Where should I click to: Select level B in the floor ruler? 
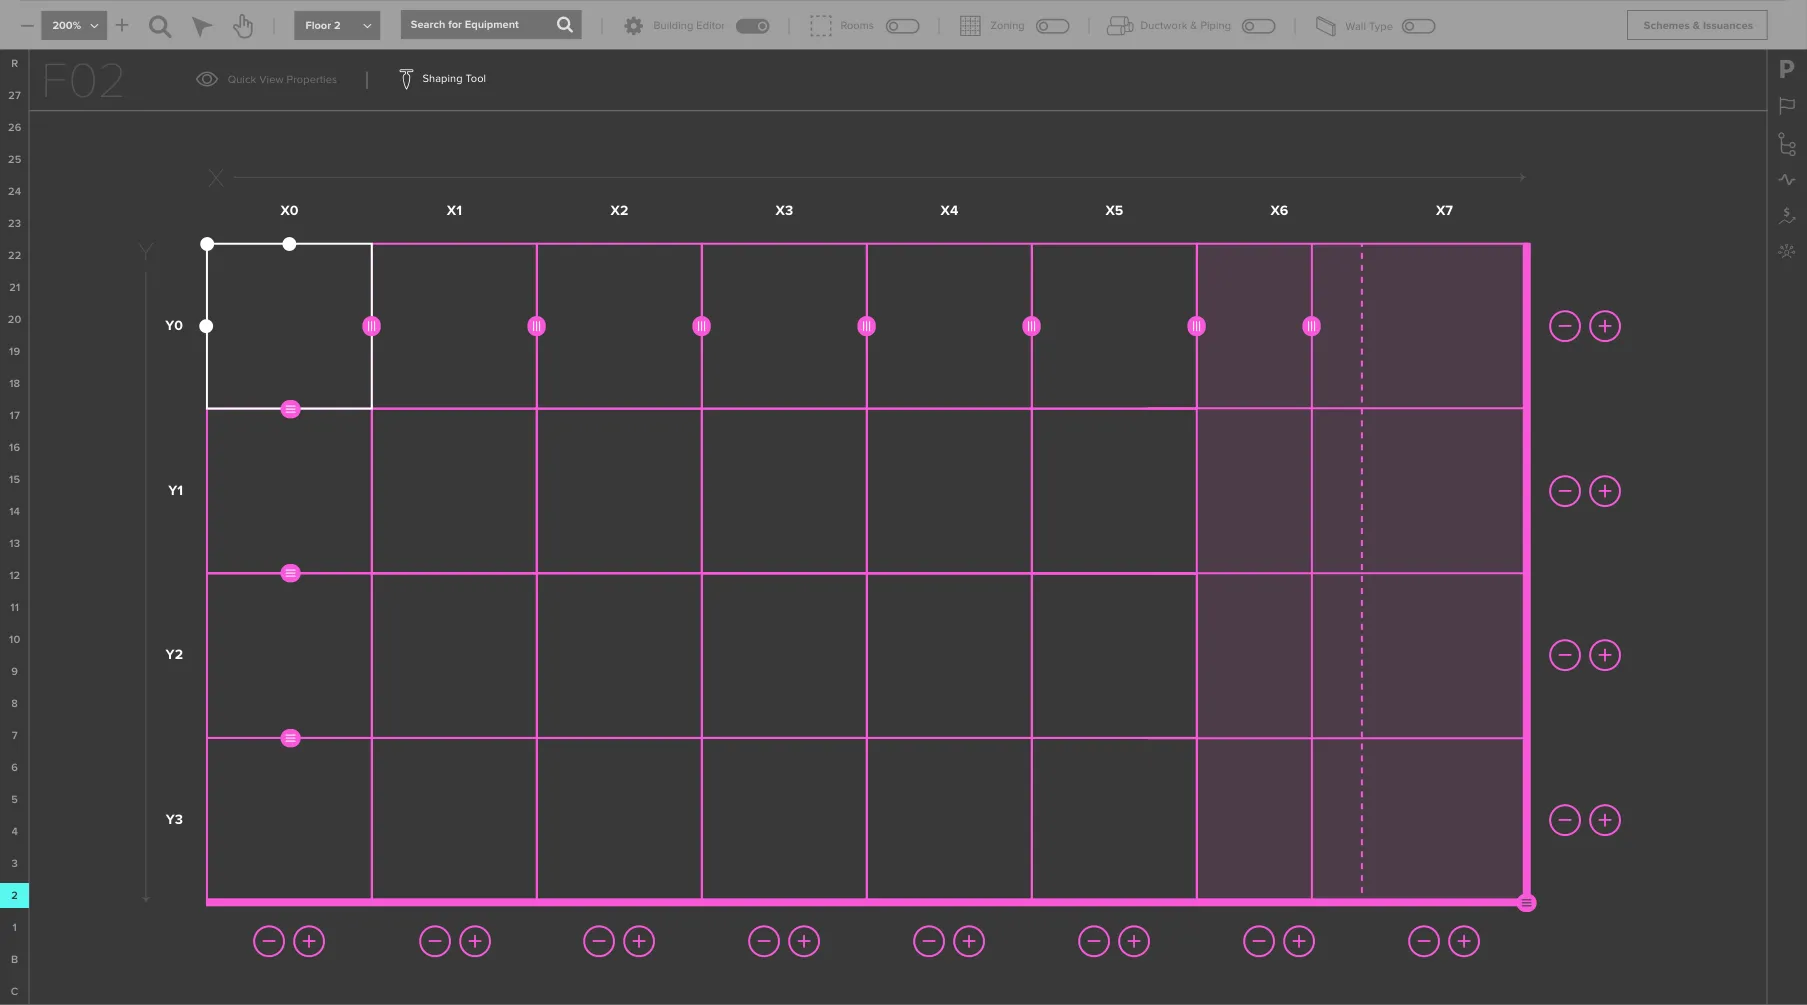(14, 959)
